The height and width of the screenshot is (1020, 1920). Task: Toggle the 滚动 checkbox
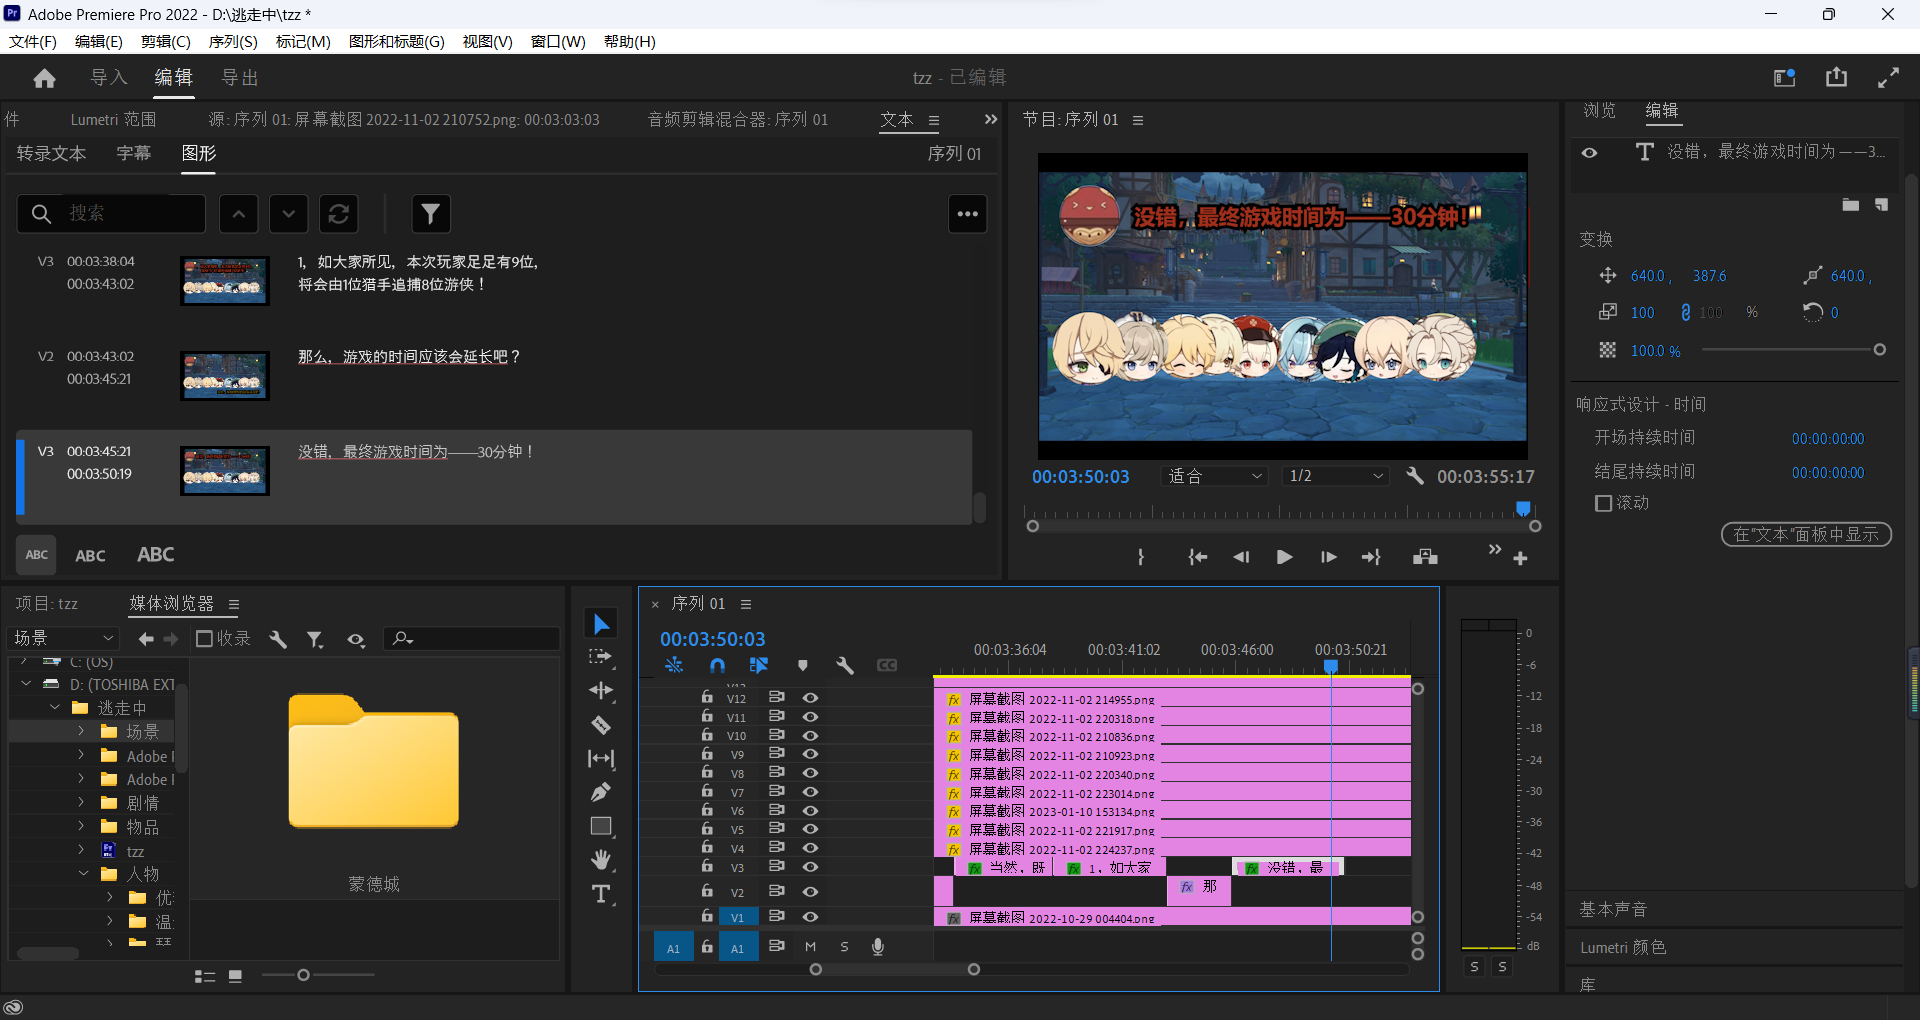coord(1603,503)
